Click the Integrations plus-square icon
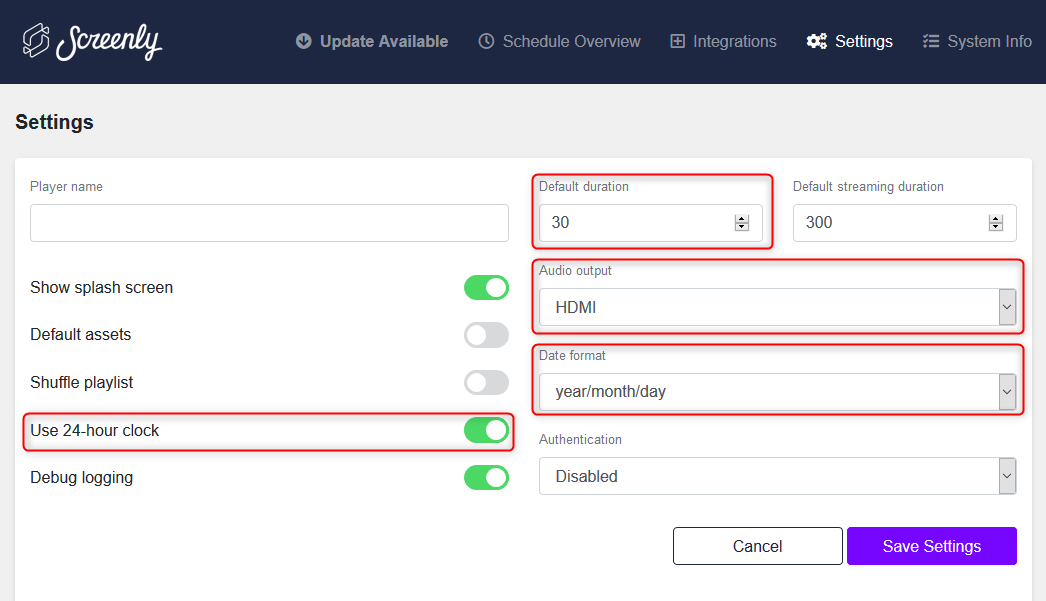 point(678,41)
